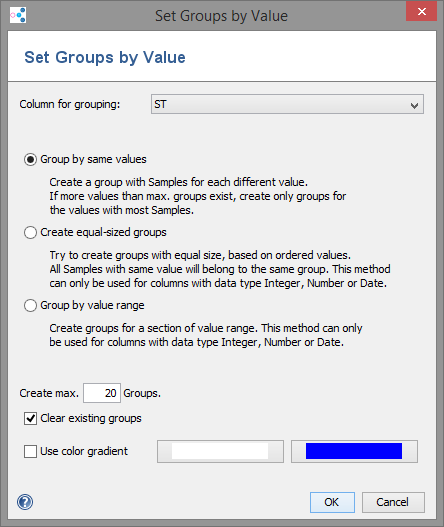
Task: Select Create equal-sized groups option
Action: click(30, 232)
